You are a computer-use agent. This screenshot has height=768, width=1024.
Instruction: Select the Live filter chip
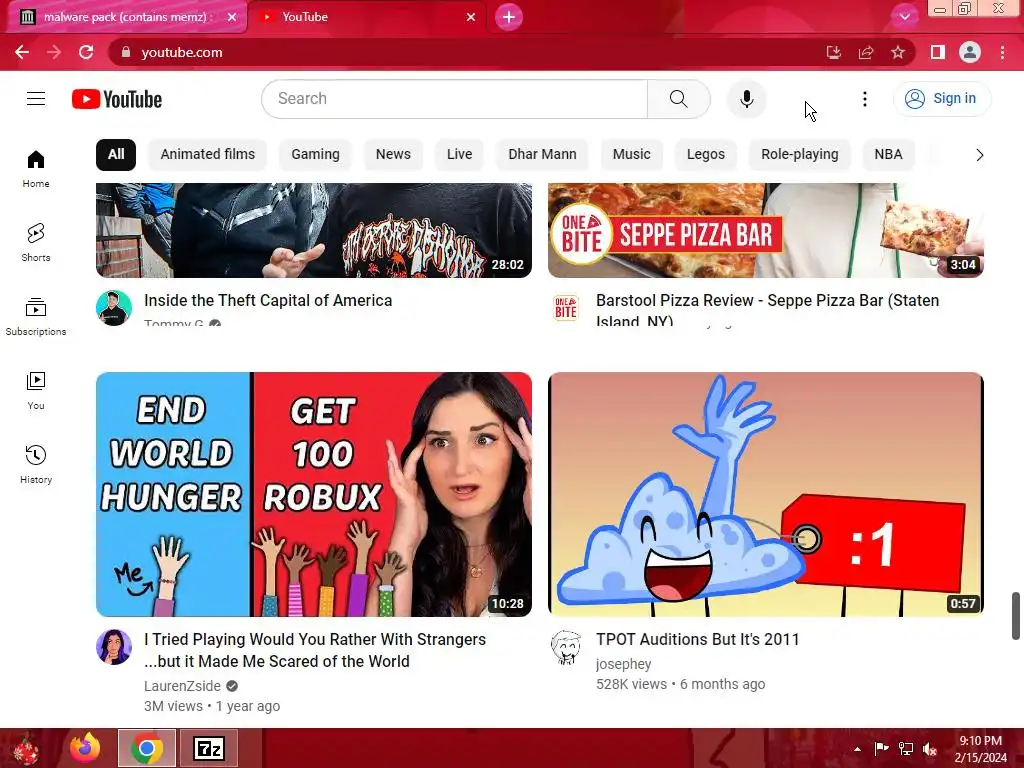pyautogui.click(x=459, y=155)
